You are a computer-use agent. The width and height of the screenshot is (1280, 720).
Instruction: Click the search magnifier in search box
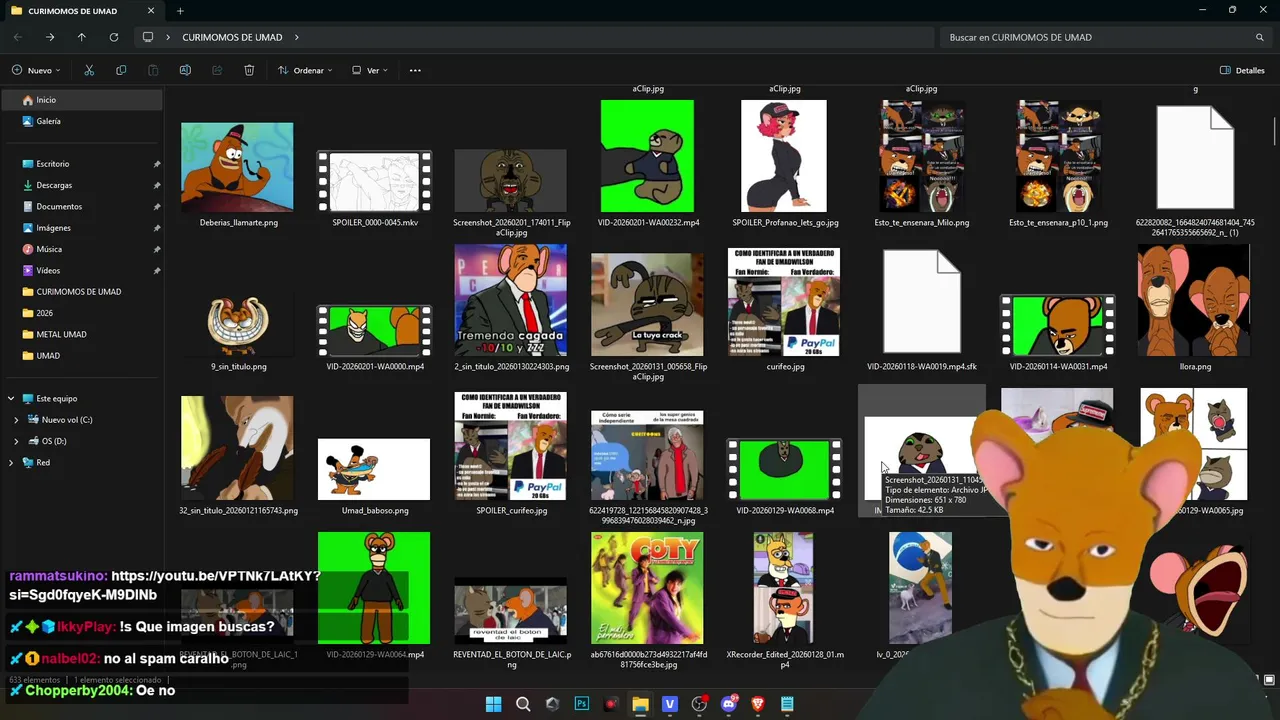[1260, 37]
